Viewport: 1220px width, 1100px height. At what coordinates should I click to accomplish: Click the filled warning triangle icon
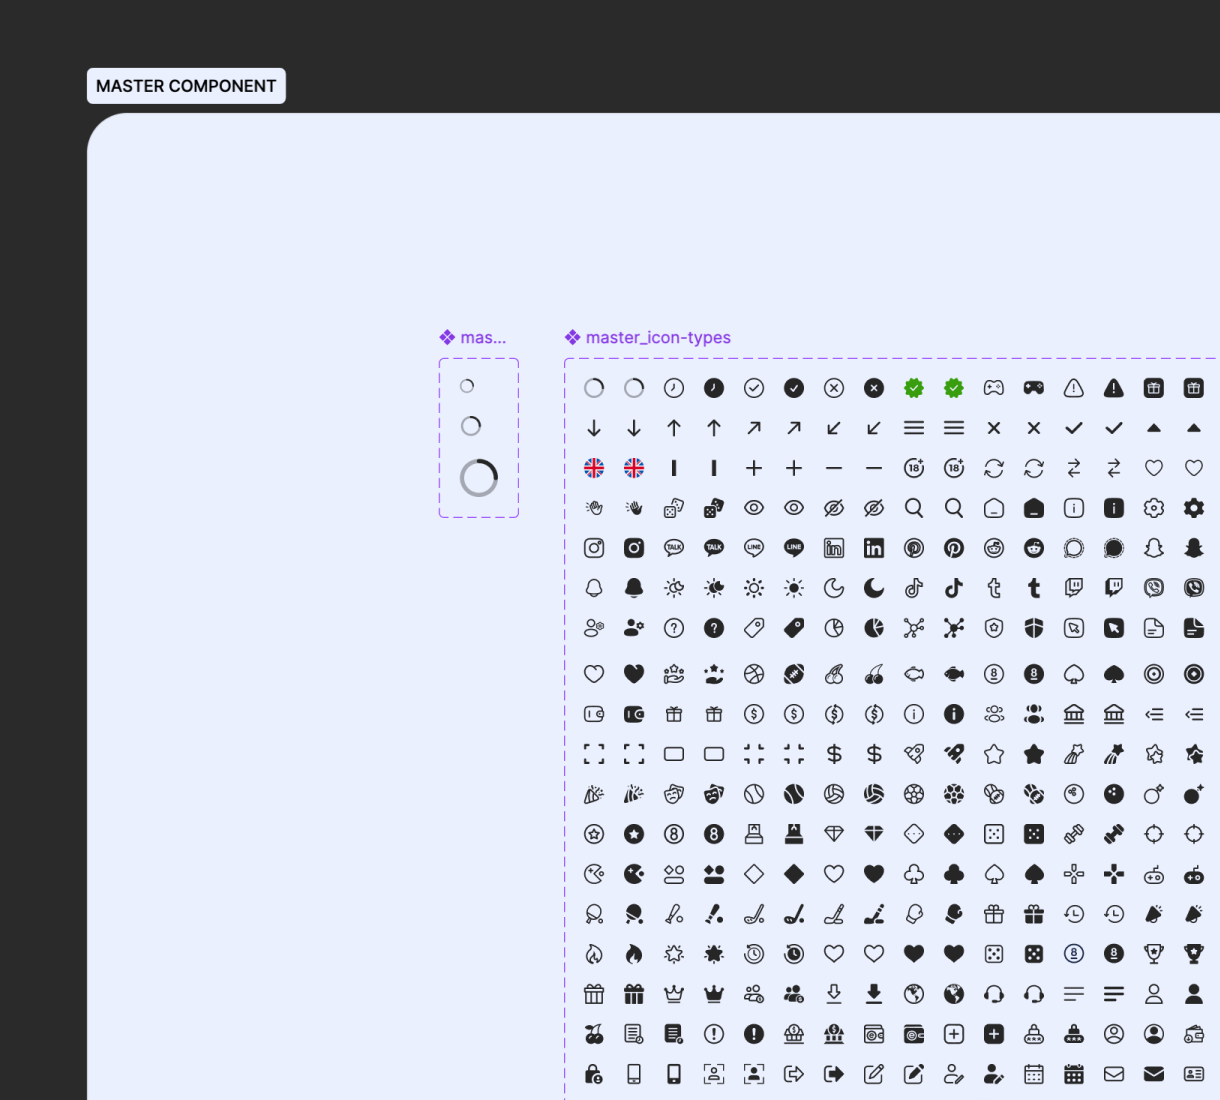[1114, 388]
